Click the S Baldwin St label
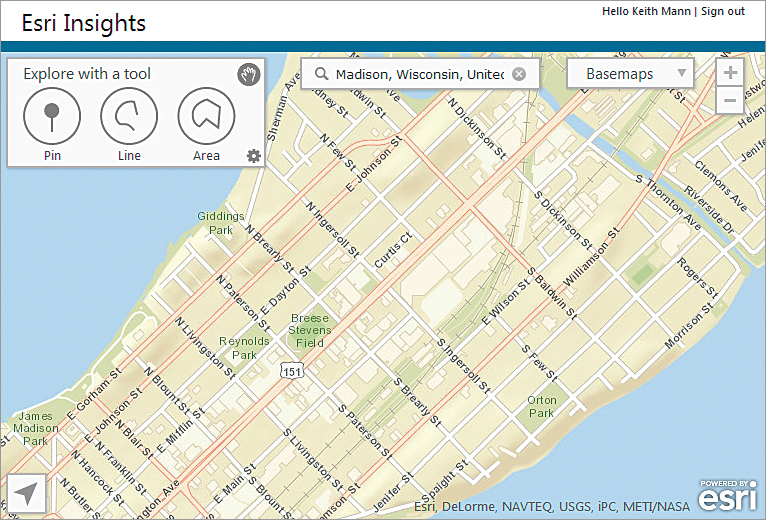The width and height of the screenshot is (766, 520). click(552, 293)
